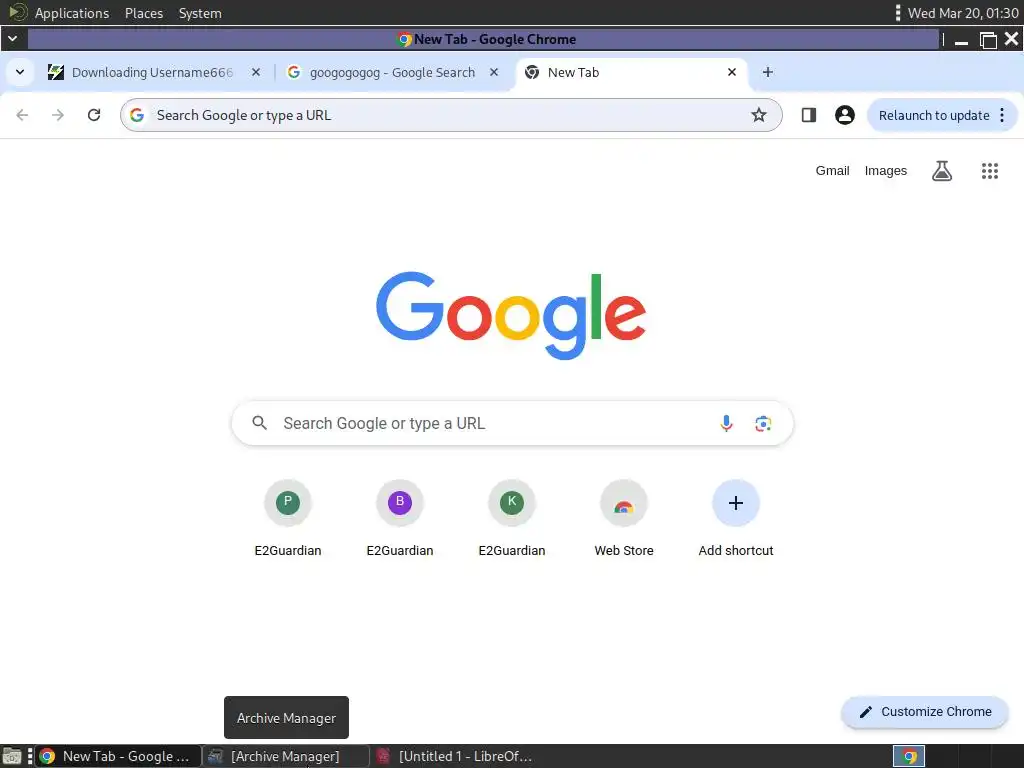Switch to the googogogog Google Search tab
The image size is (1024, 768).
[392, 72]
